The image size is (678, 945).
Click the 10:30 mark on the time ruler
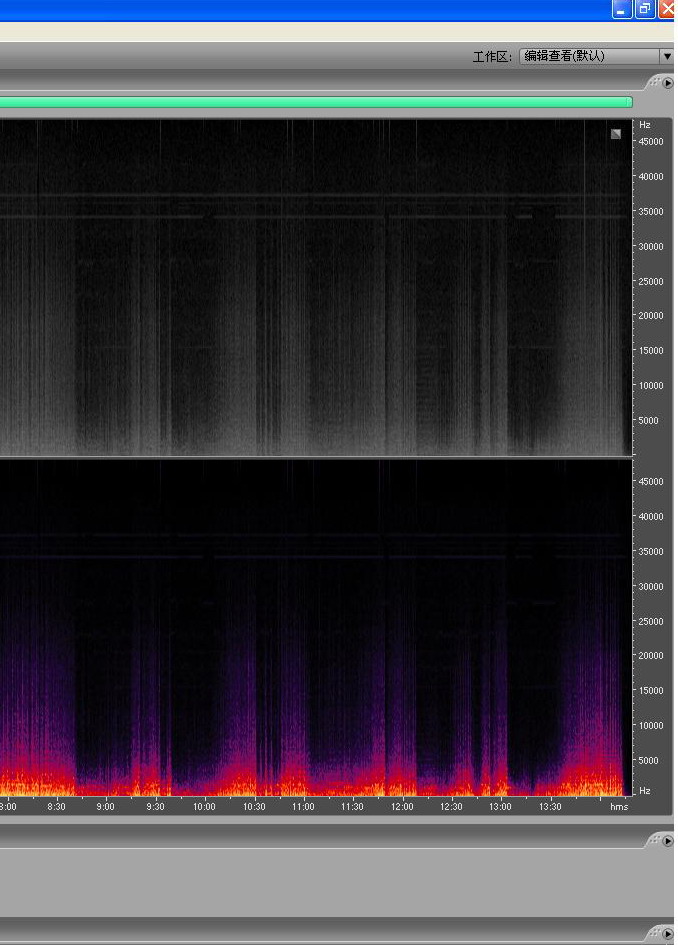tap(254, 806)
